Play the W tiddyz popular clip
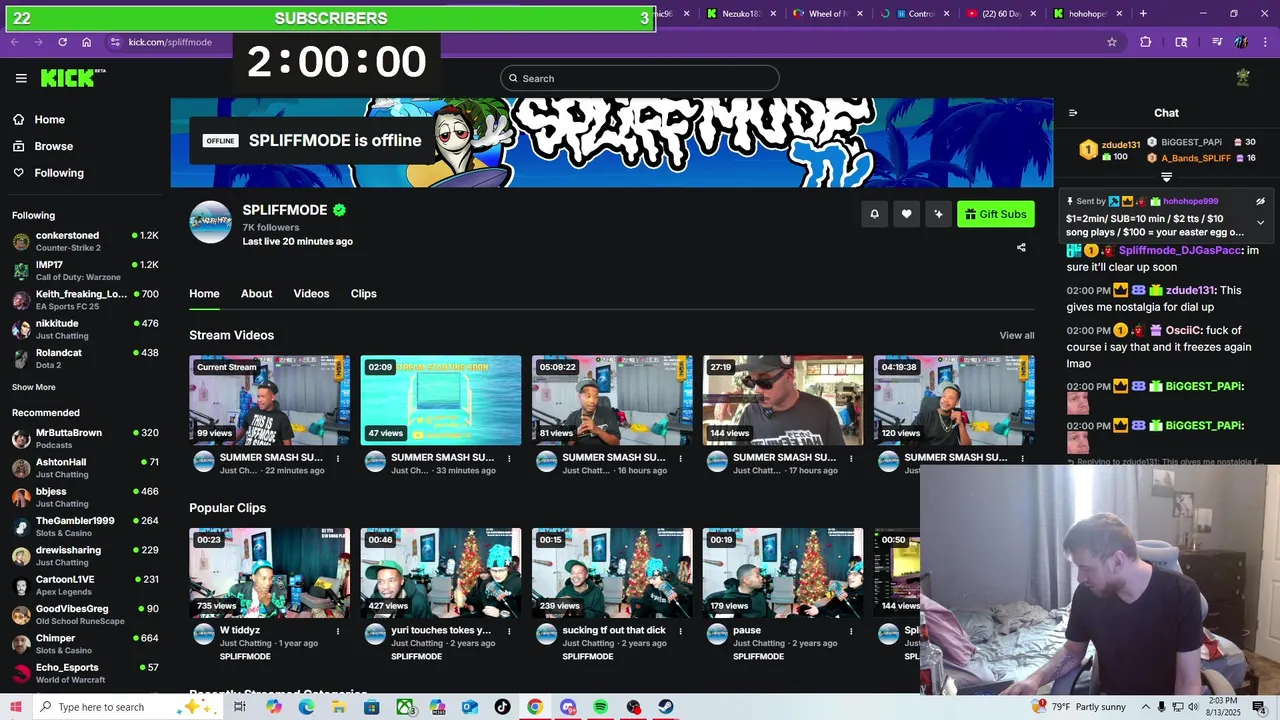Image resolution: width=1280 pixels, height=720 pixels. (270, 573)
